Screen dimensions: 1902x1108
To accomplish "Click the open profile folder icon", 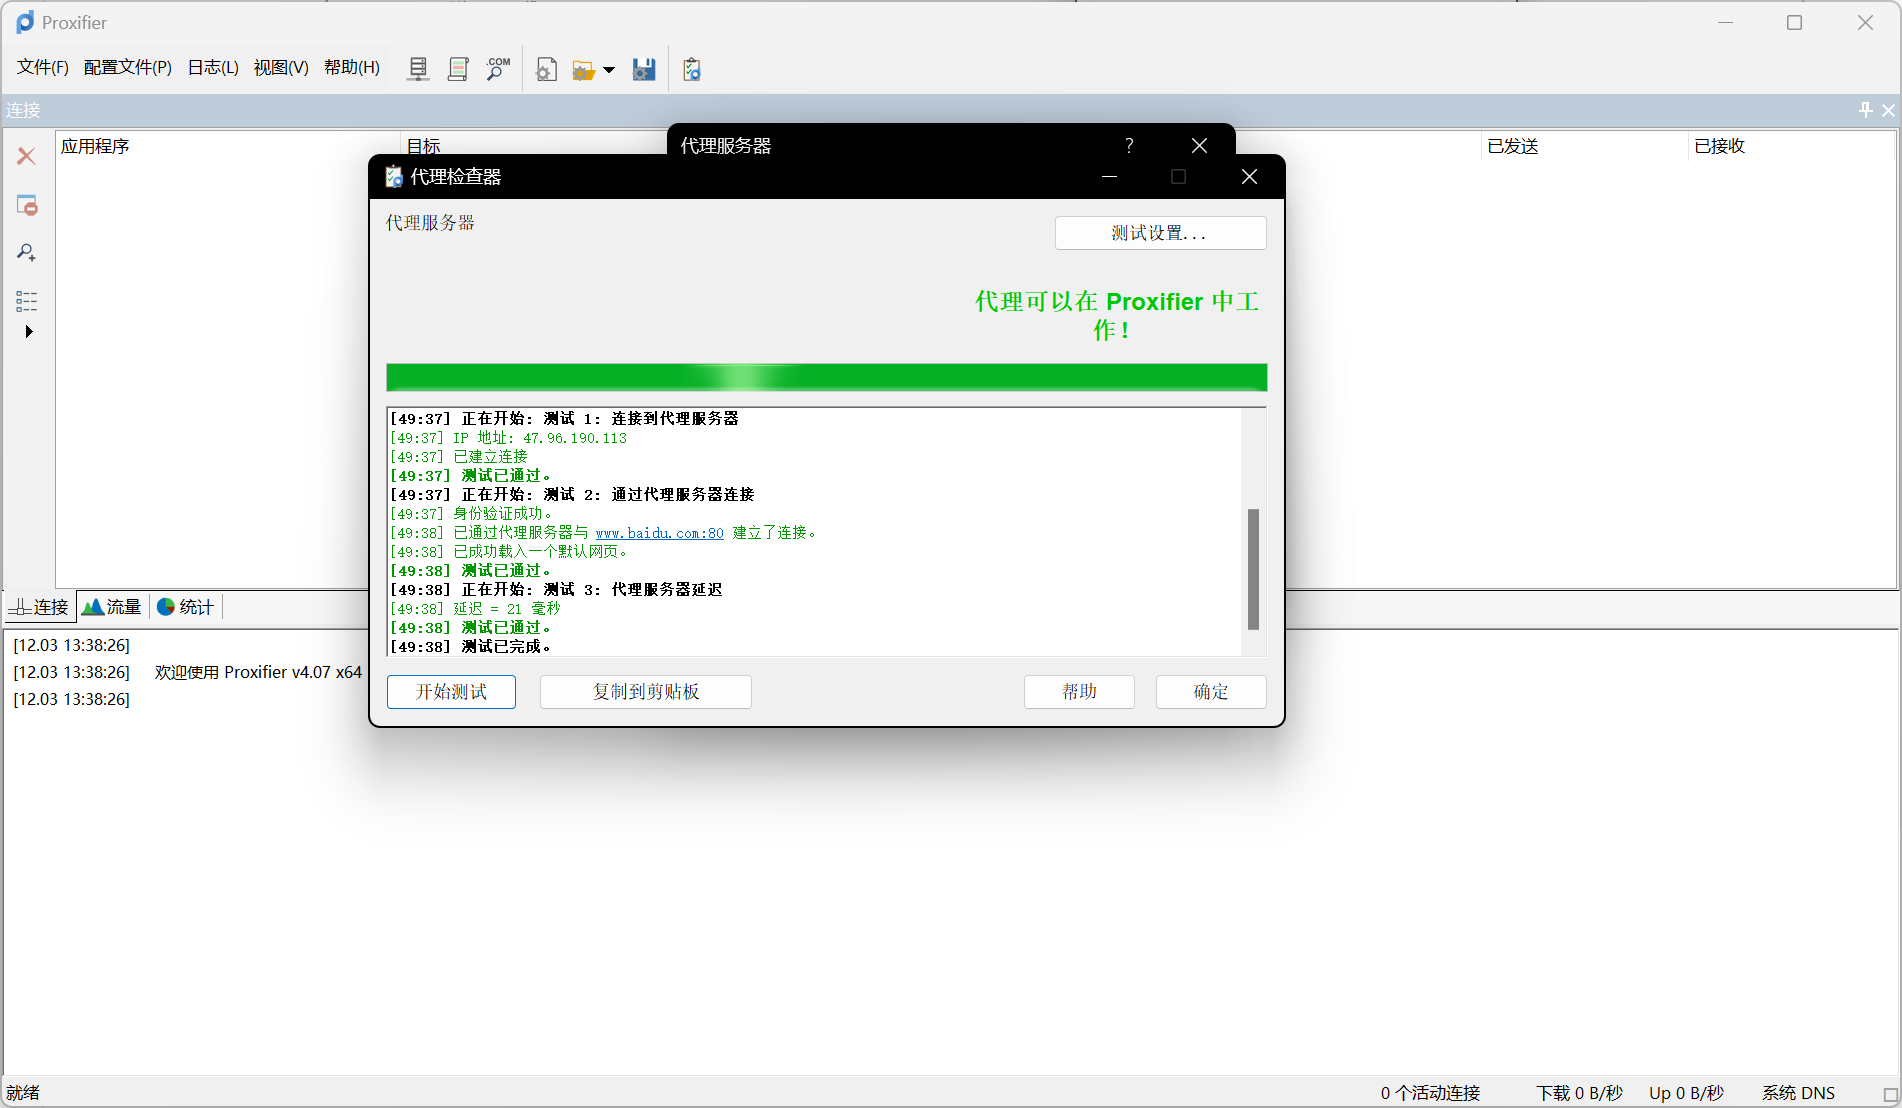I will pyautogui.click(x=584, y=70).
